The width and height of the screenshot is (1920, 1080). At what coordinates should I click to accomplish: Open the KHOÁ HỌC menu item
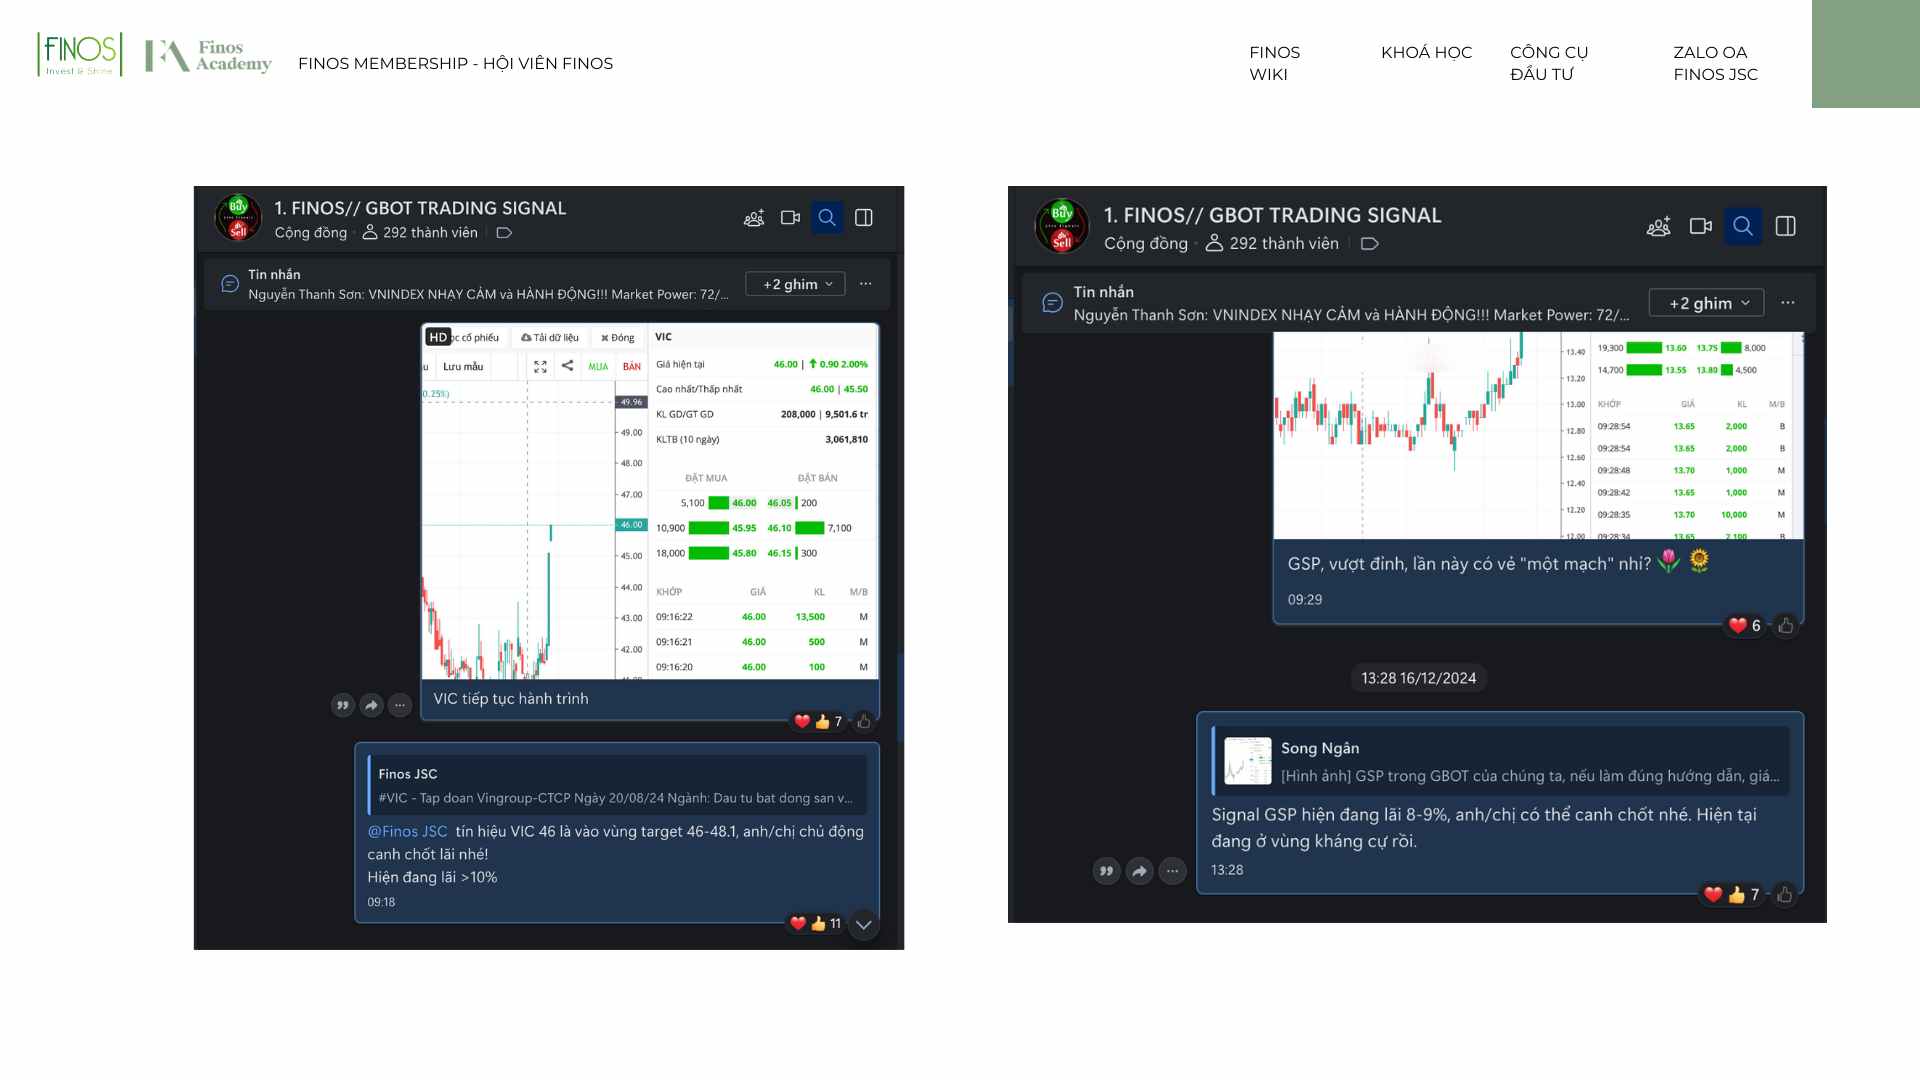coord(1426,52)
